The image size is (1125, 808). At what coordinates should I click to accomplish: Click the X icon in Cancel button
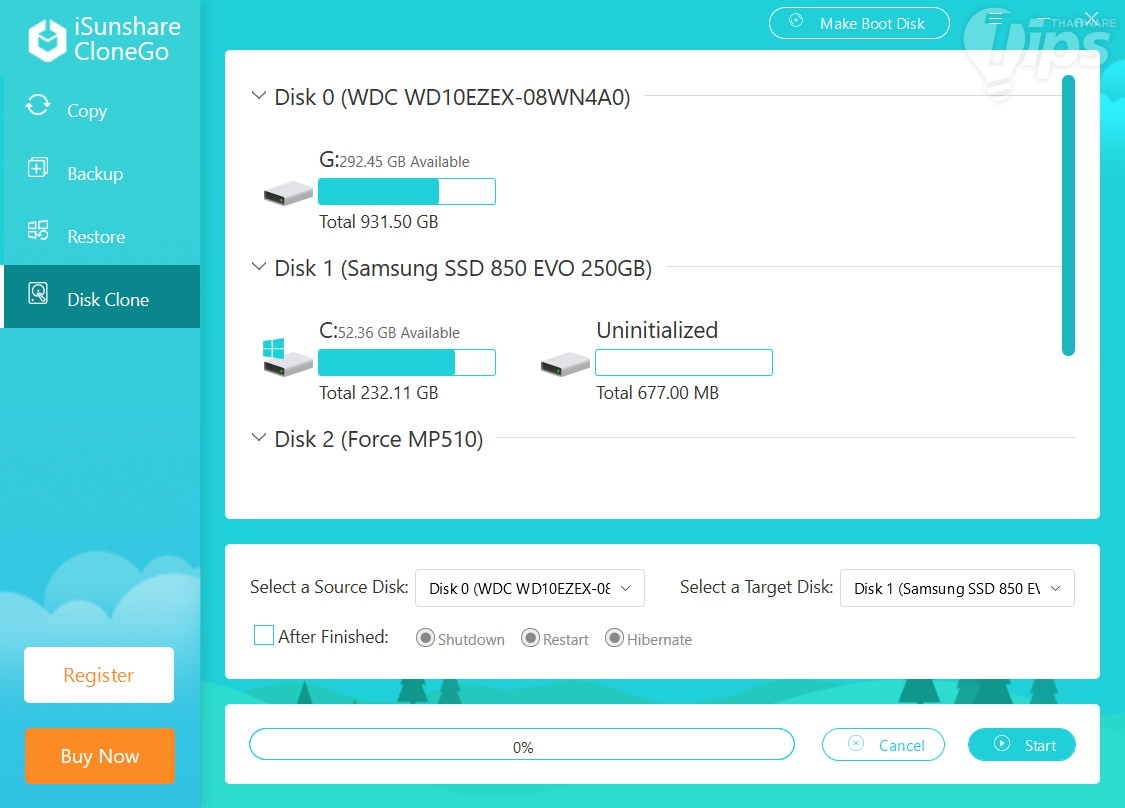[x=855, y=743]
